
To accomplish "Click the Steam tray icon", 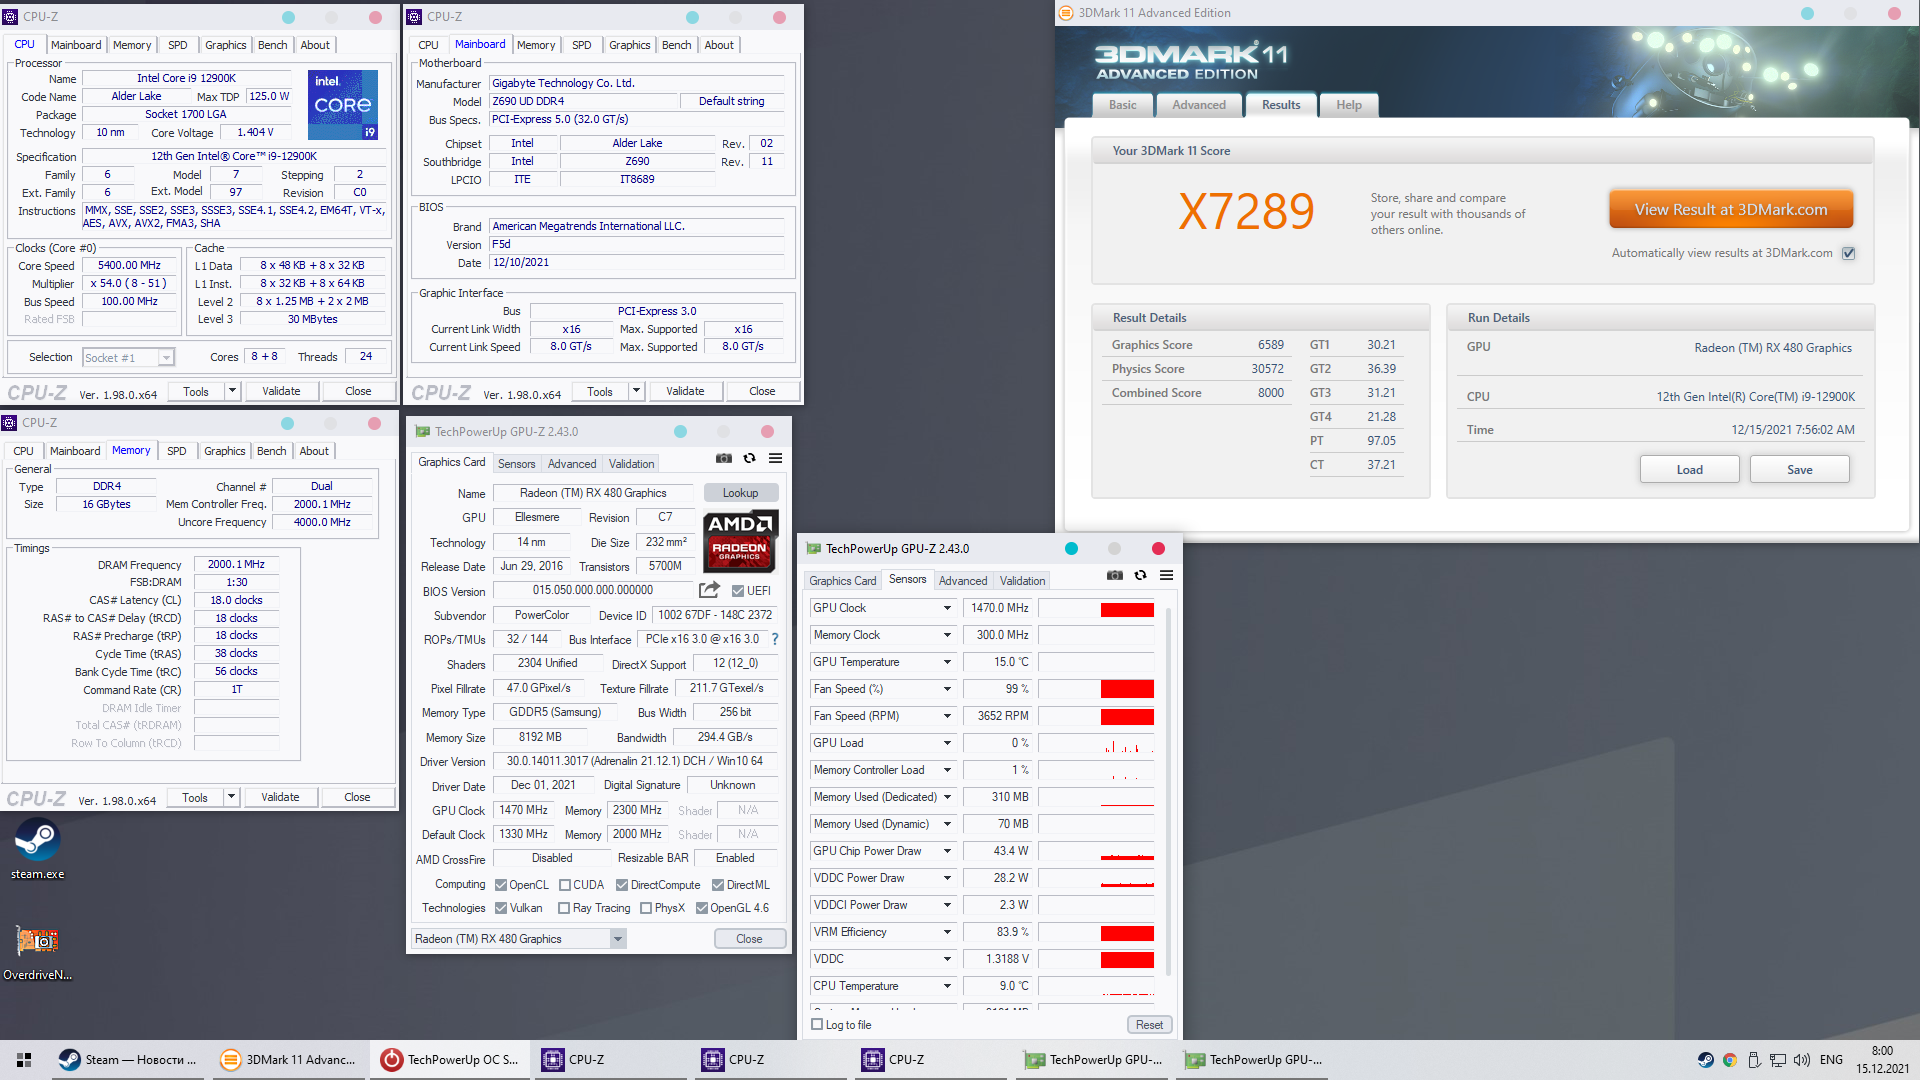I will (1706, 1060).
